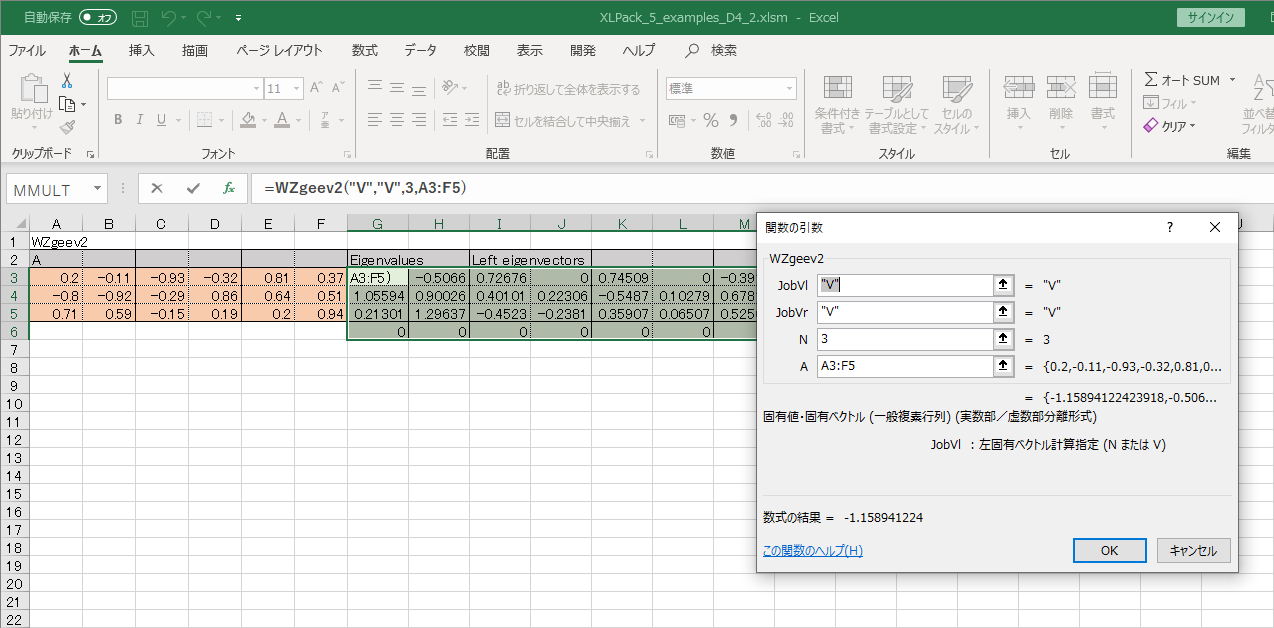The image size is (1274, 628).
Task: Cancel formula entry with X icon
Action: [157, 188]
